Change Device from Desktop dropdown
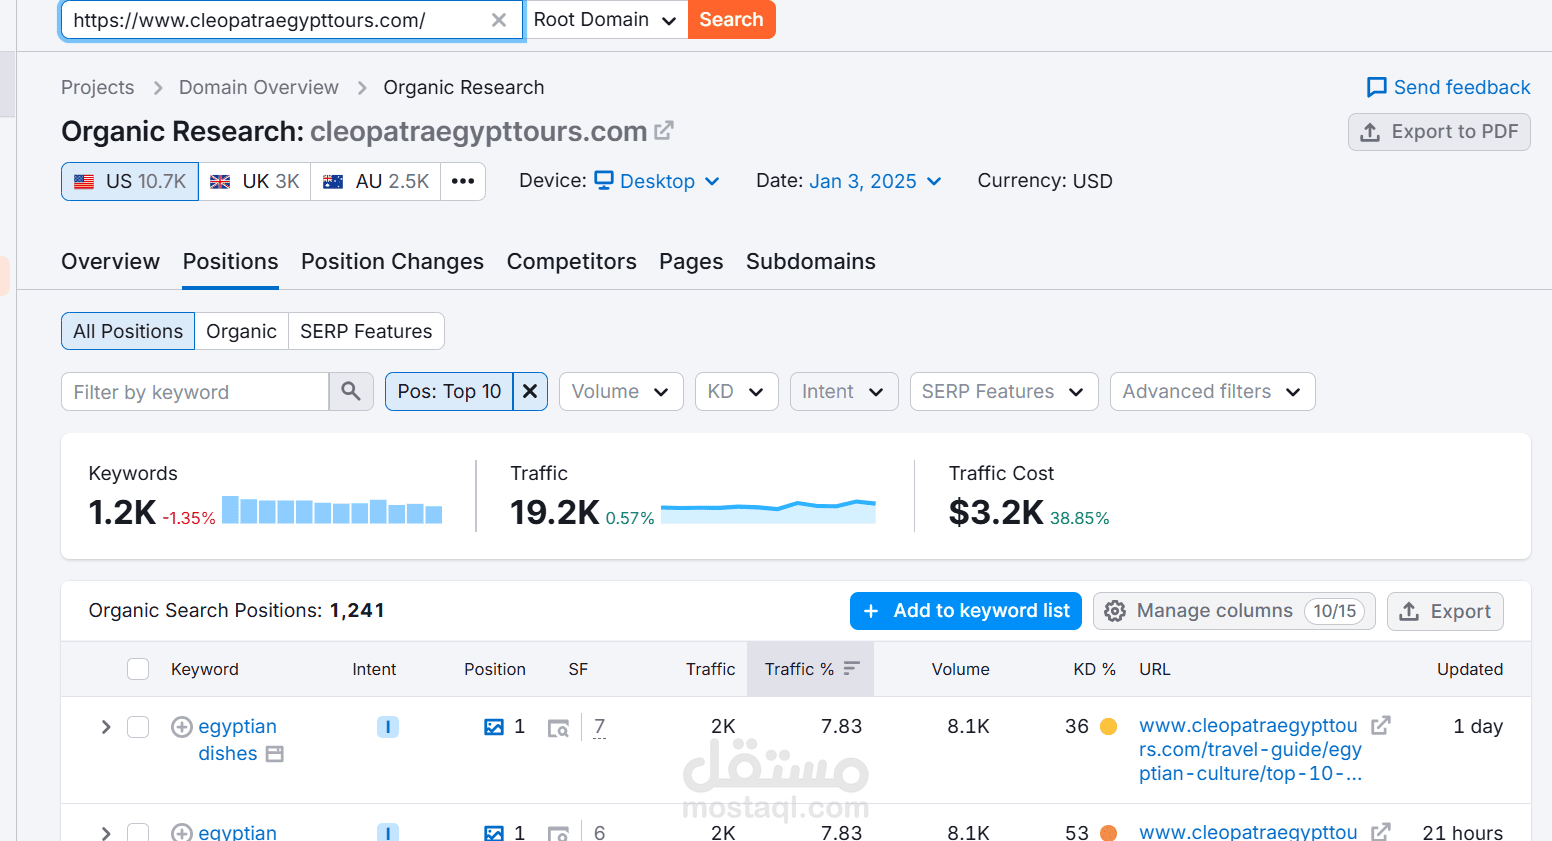Viewport: 1552px width, 841px height. pos(657,182)
